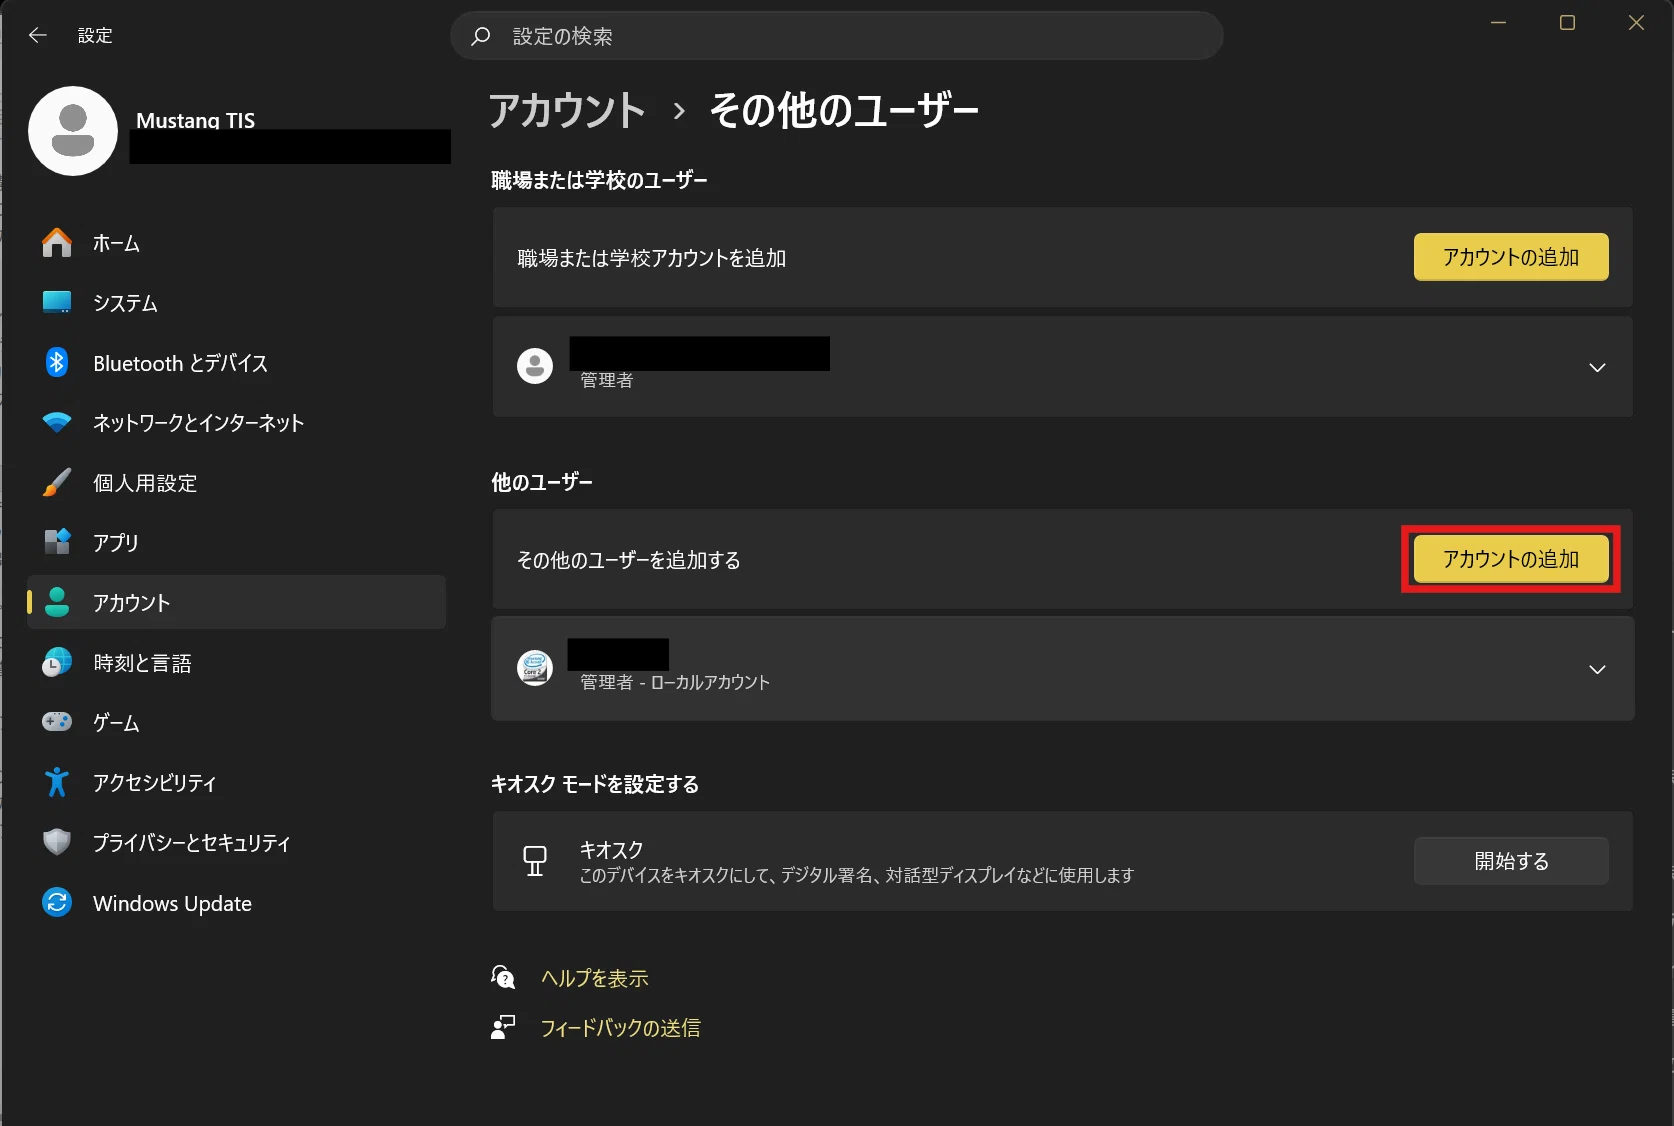Click the アプリ icon in sidebar
This screenshot has height=1126, width=1674.
click(x=57, y=543)
